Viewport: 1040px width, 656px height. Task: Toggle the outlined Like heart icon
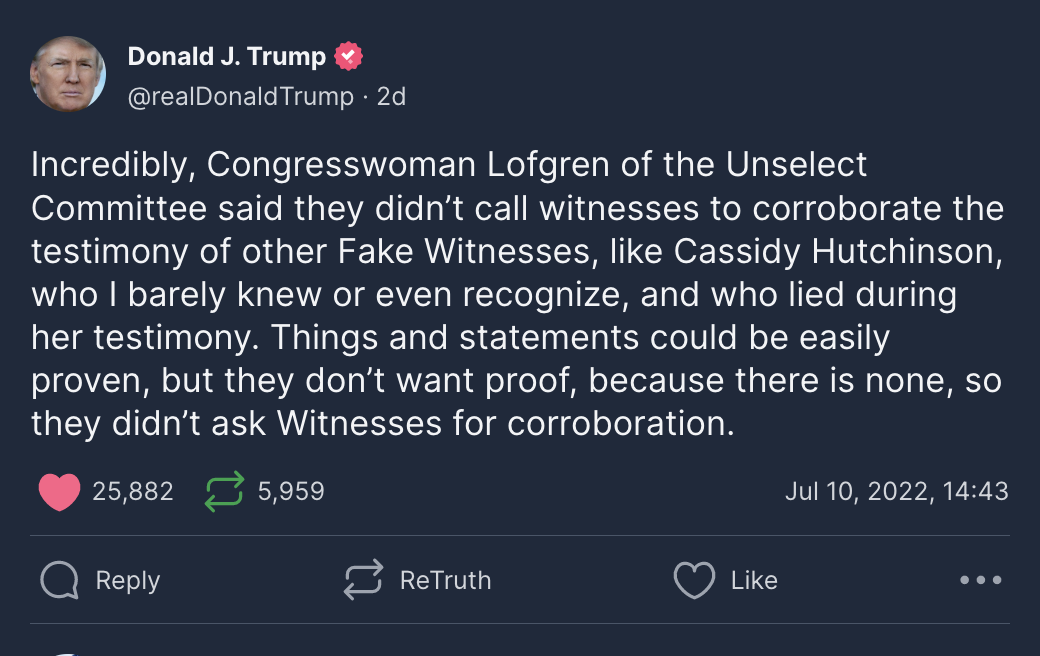694,580
